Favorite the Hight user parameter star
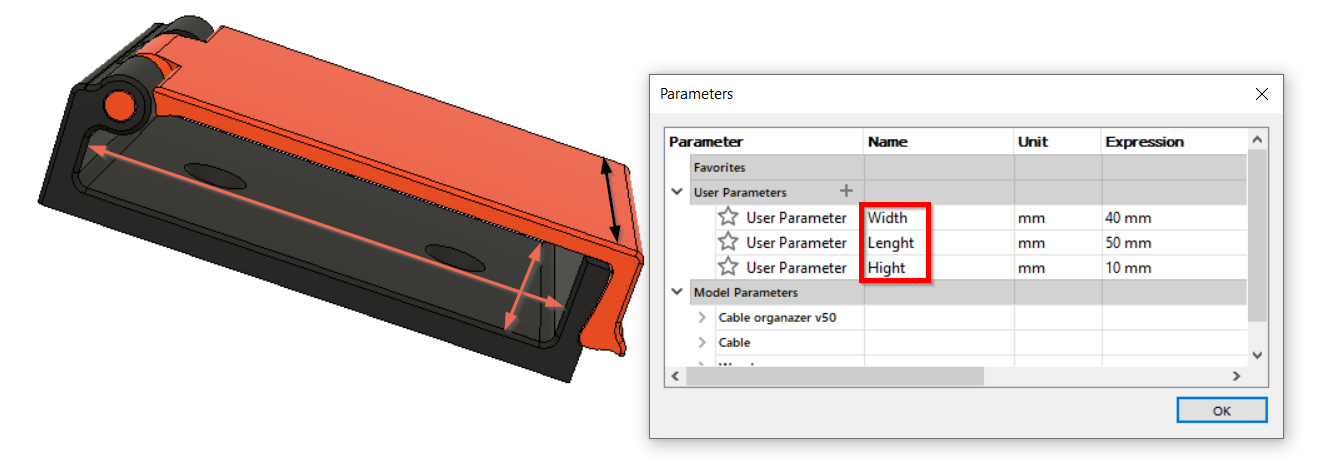 (x=728, y=267)
